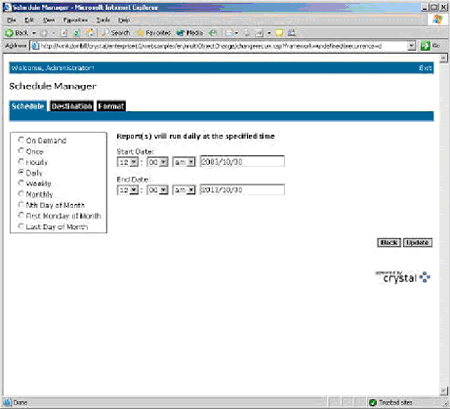Open the Search pane from toolbar
Viewport: 450px width, 409px height.
pyautogui.click(x=116, y=33)
